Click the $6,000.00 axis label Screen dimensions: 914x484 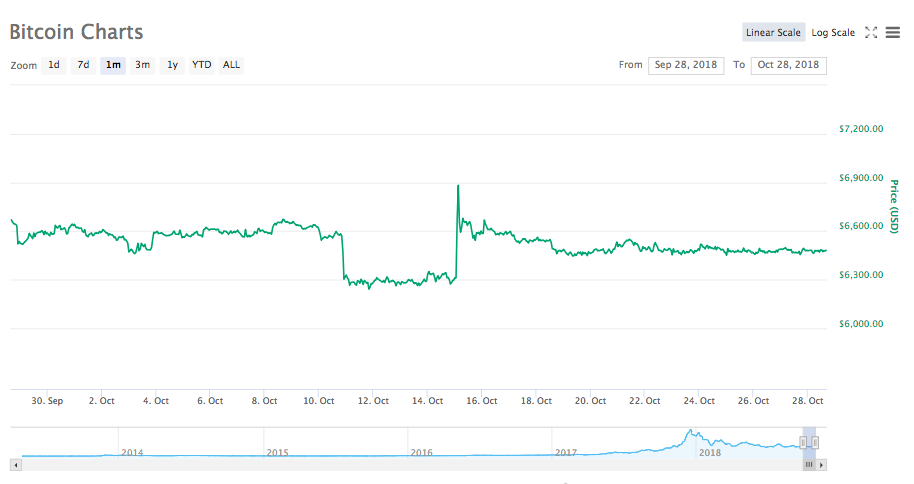[861, 324]
